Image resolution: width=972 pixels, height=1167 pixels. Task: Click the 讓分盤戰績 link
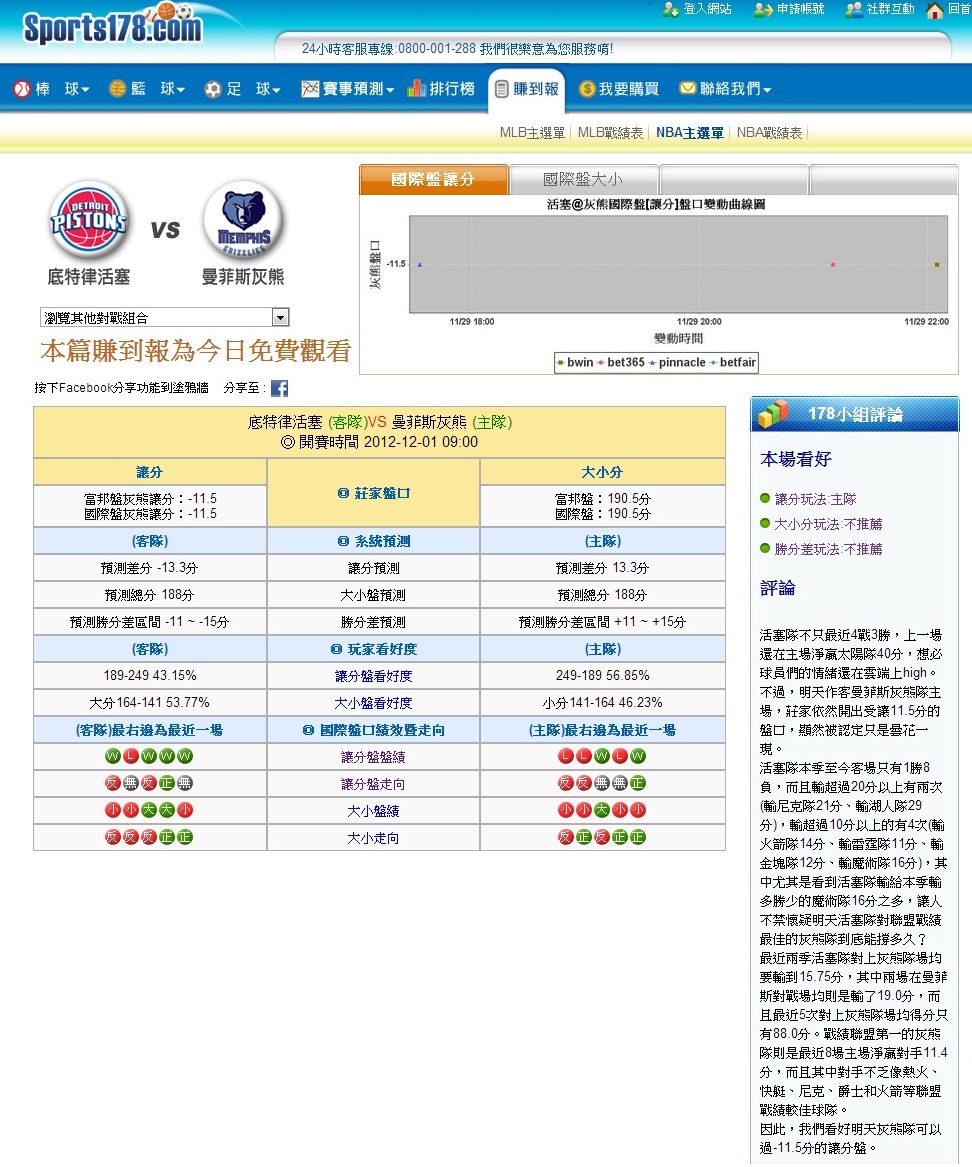[x=374, y=758]
